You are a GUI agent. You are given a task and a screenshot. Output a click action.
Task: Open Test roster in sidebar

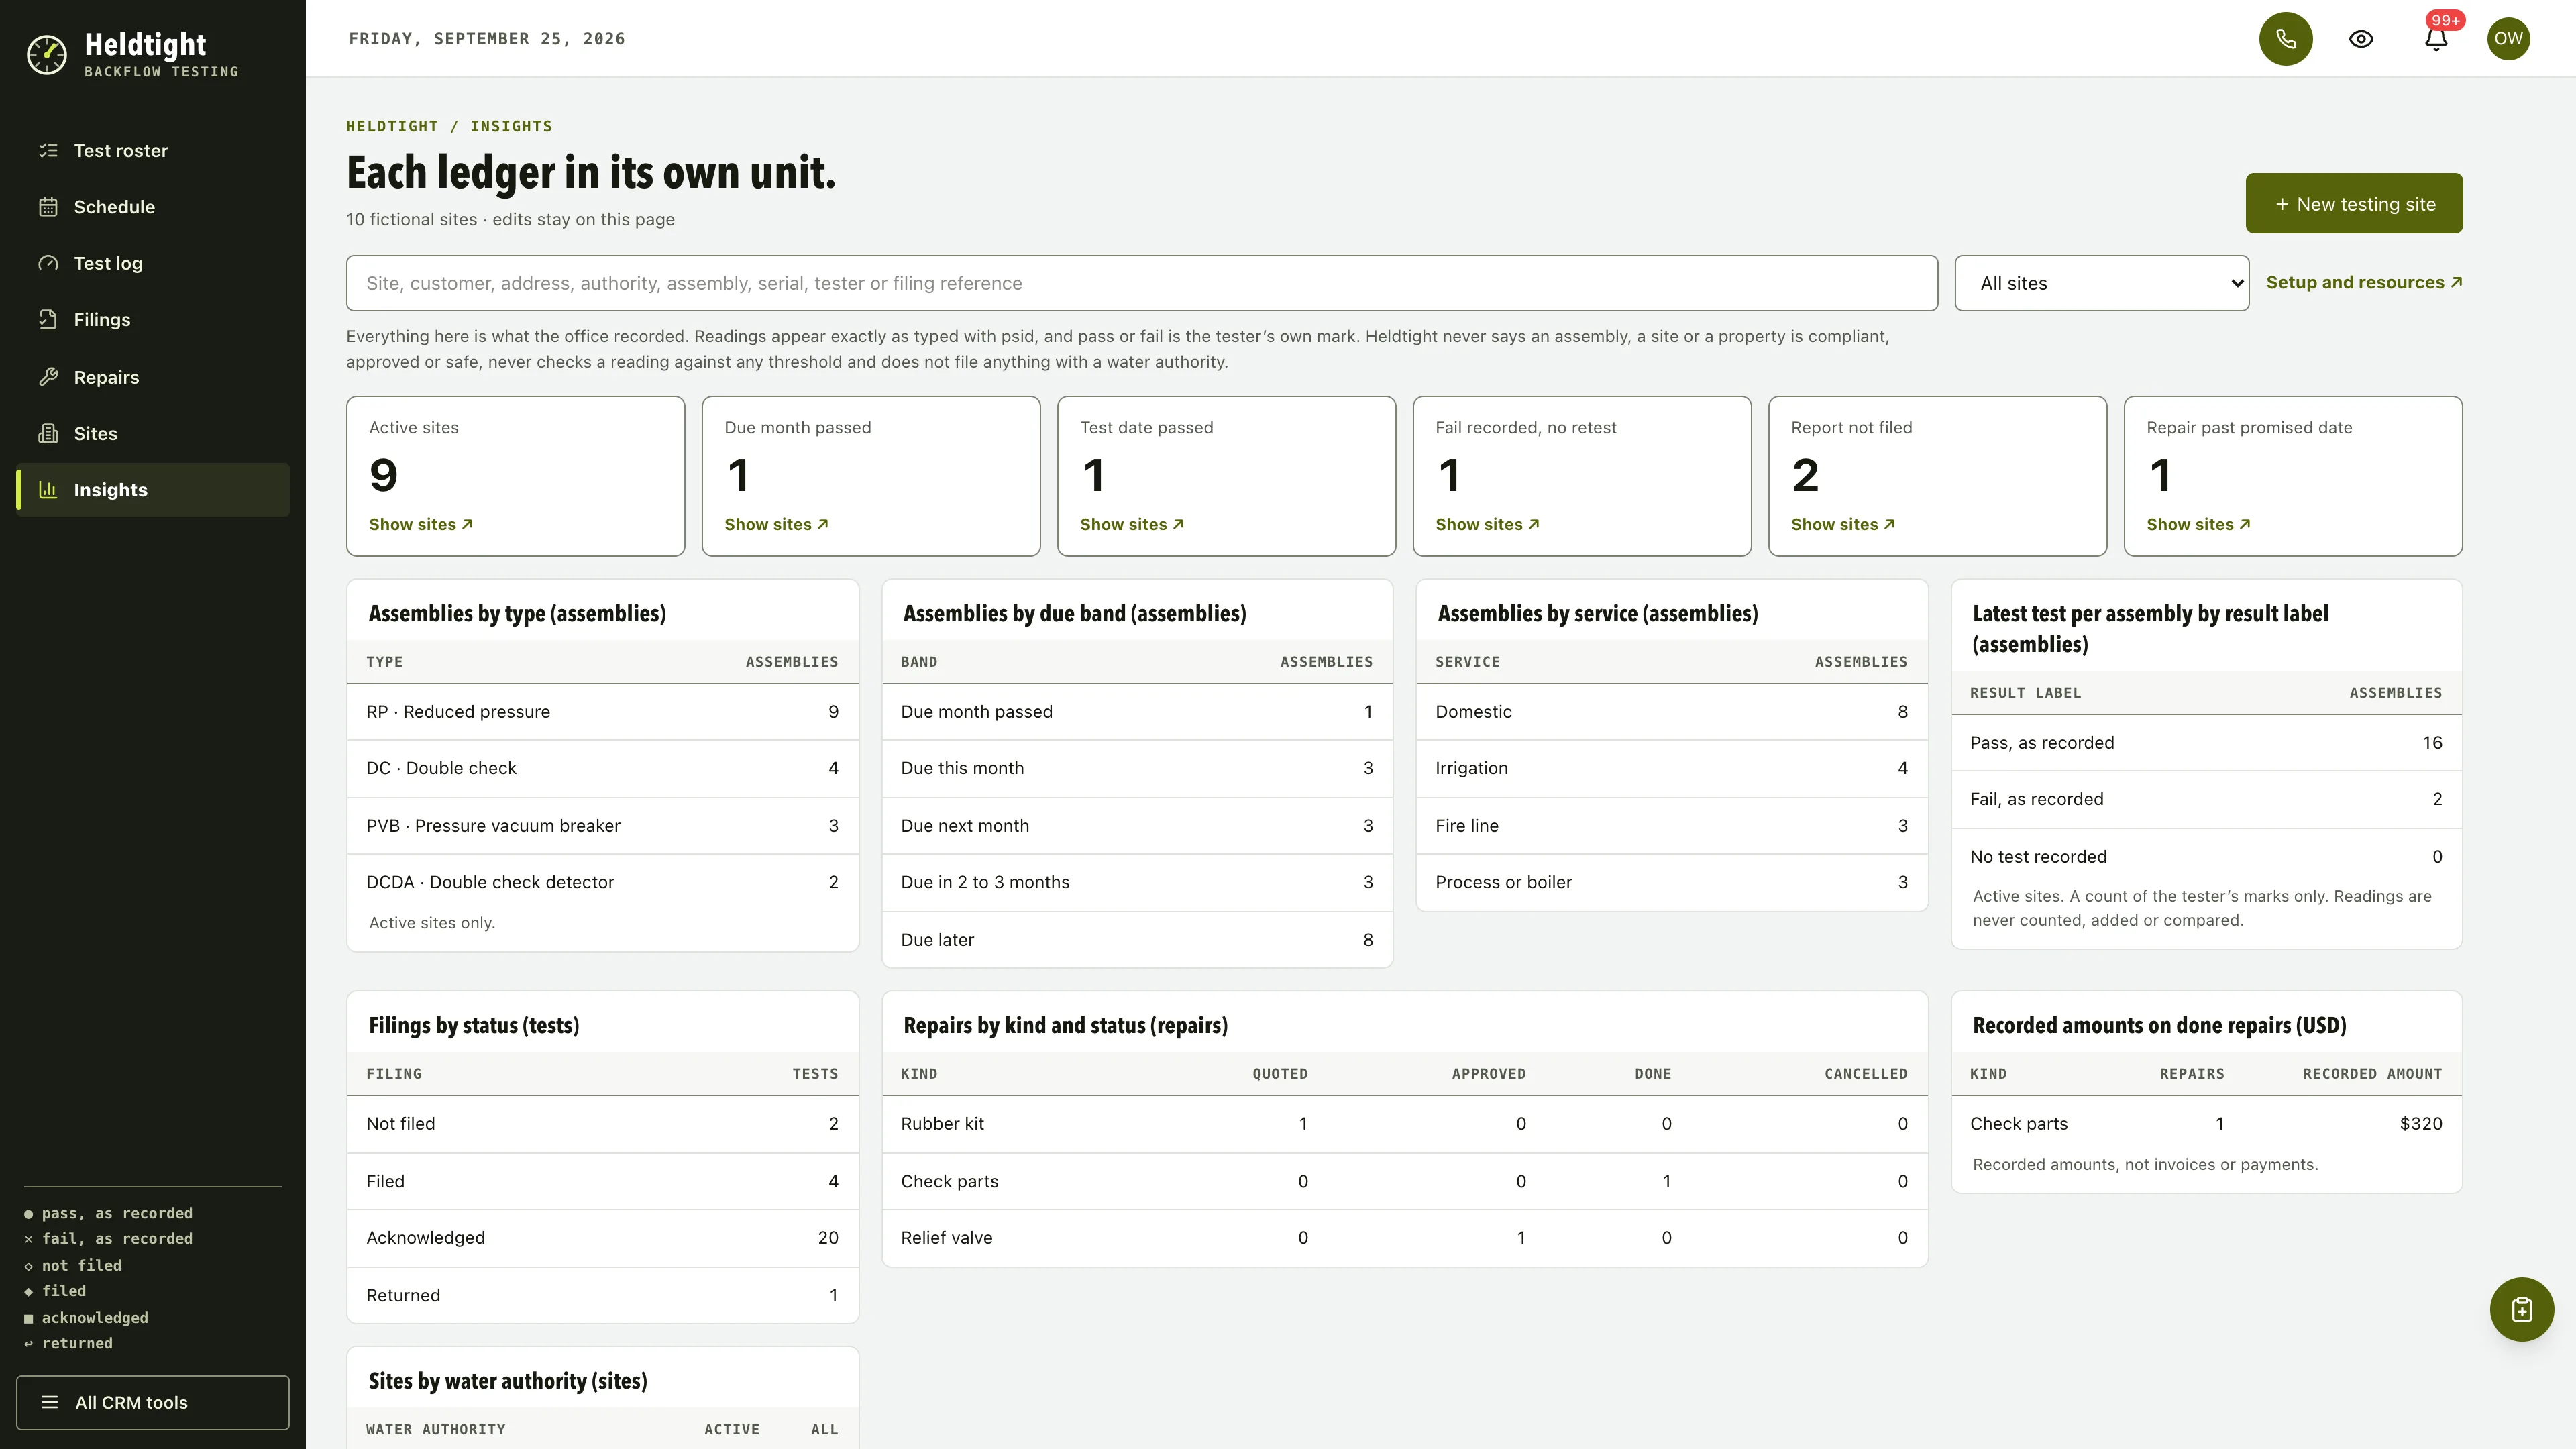[x=153, y=151]
